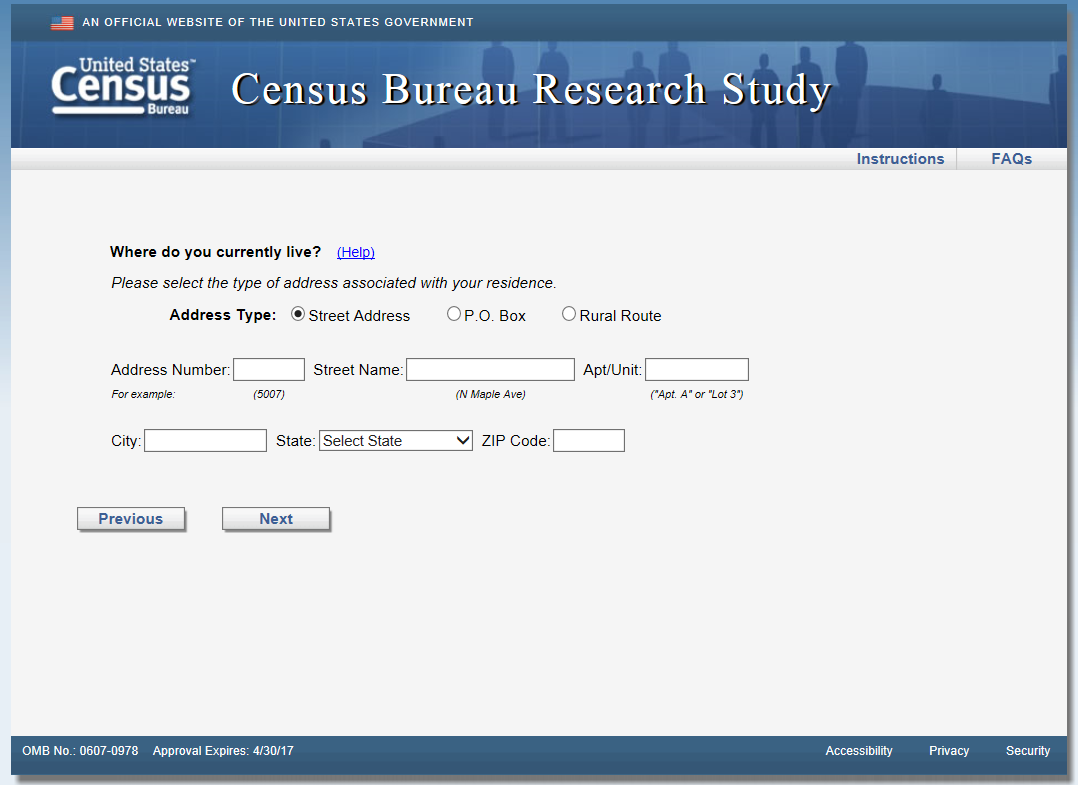Viewport: 1078px width, 785px height.
Task: Go back with the Previous button
Action: (131, 519)
